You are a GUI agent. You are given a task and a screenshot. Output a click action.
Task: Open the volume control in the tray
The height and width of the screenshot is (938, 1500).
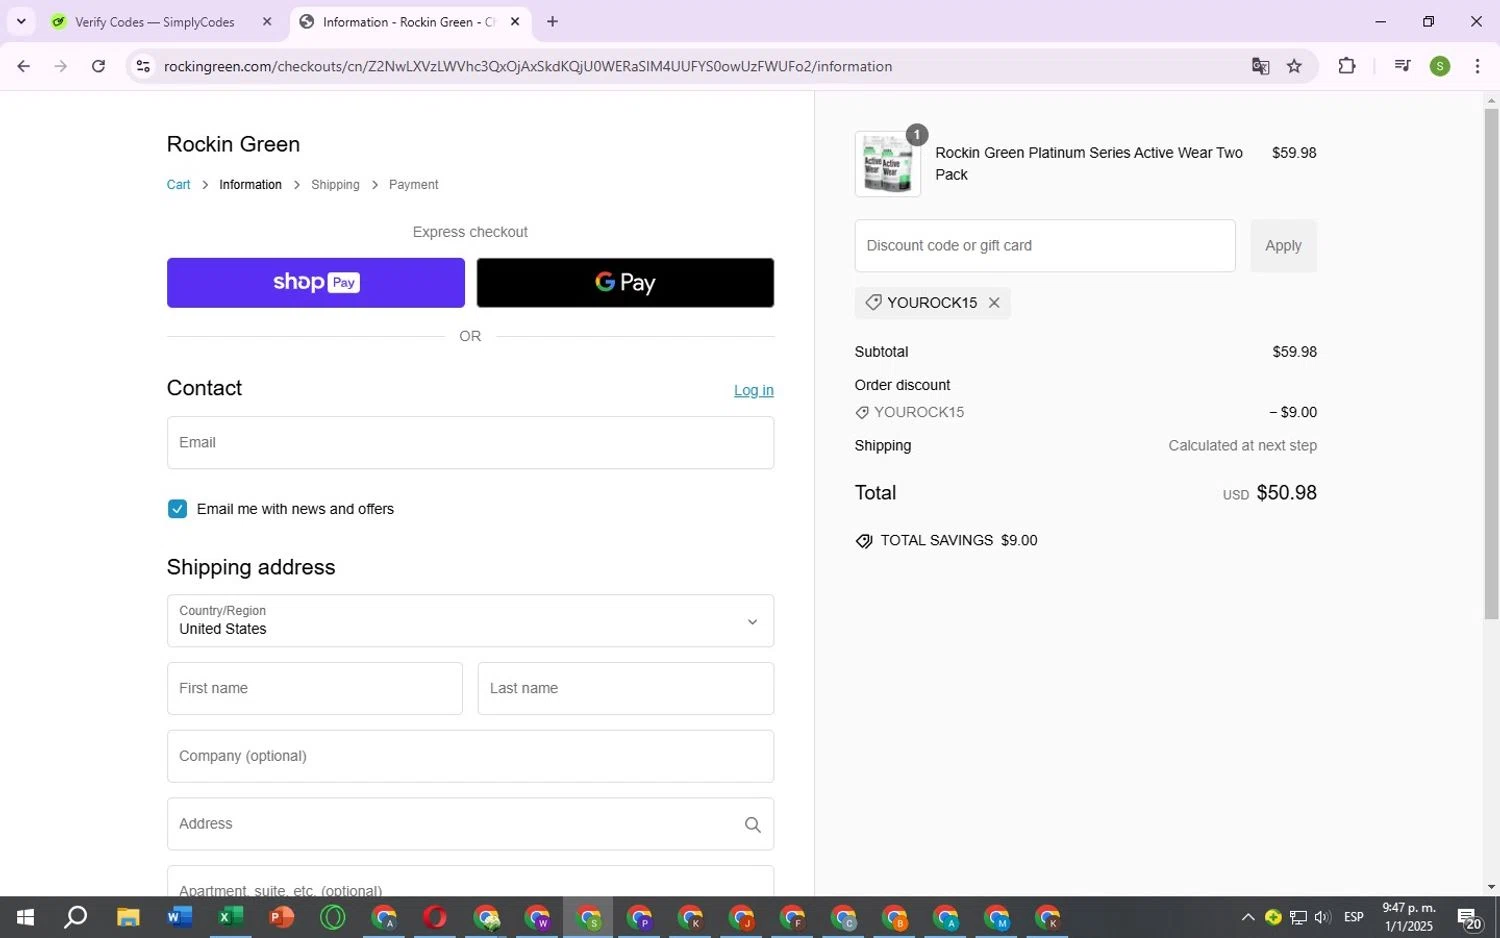1322,917
